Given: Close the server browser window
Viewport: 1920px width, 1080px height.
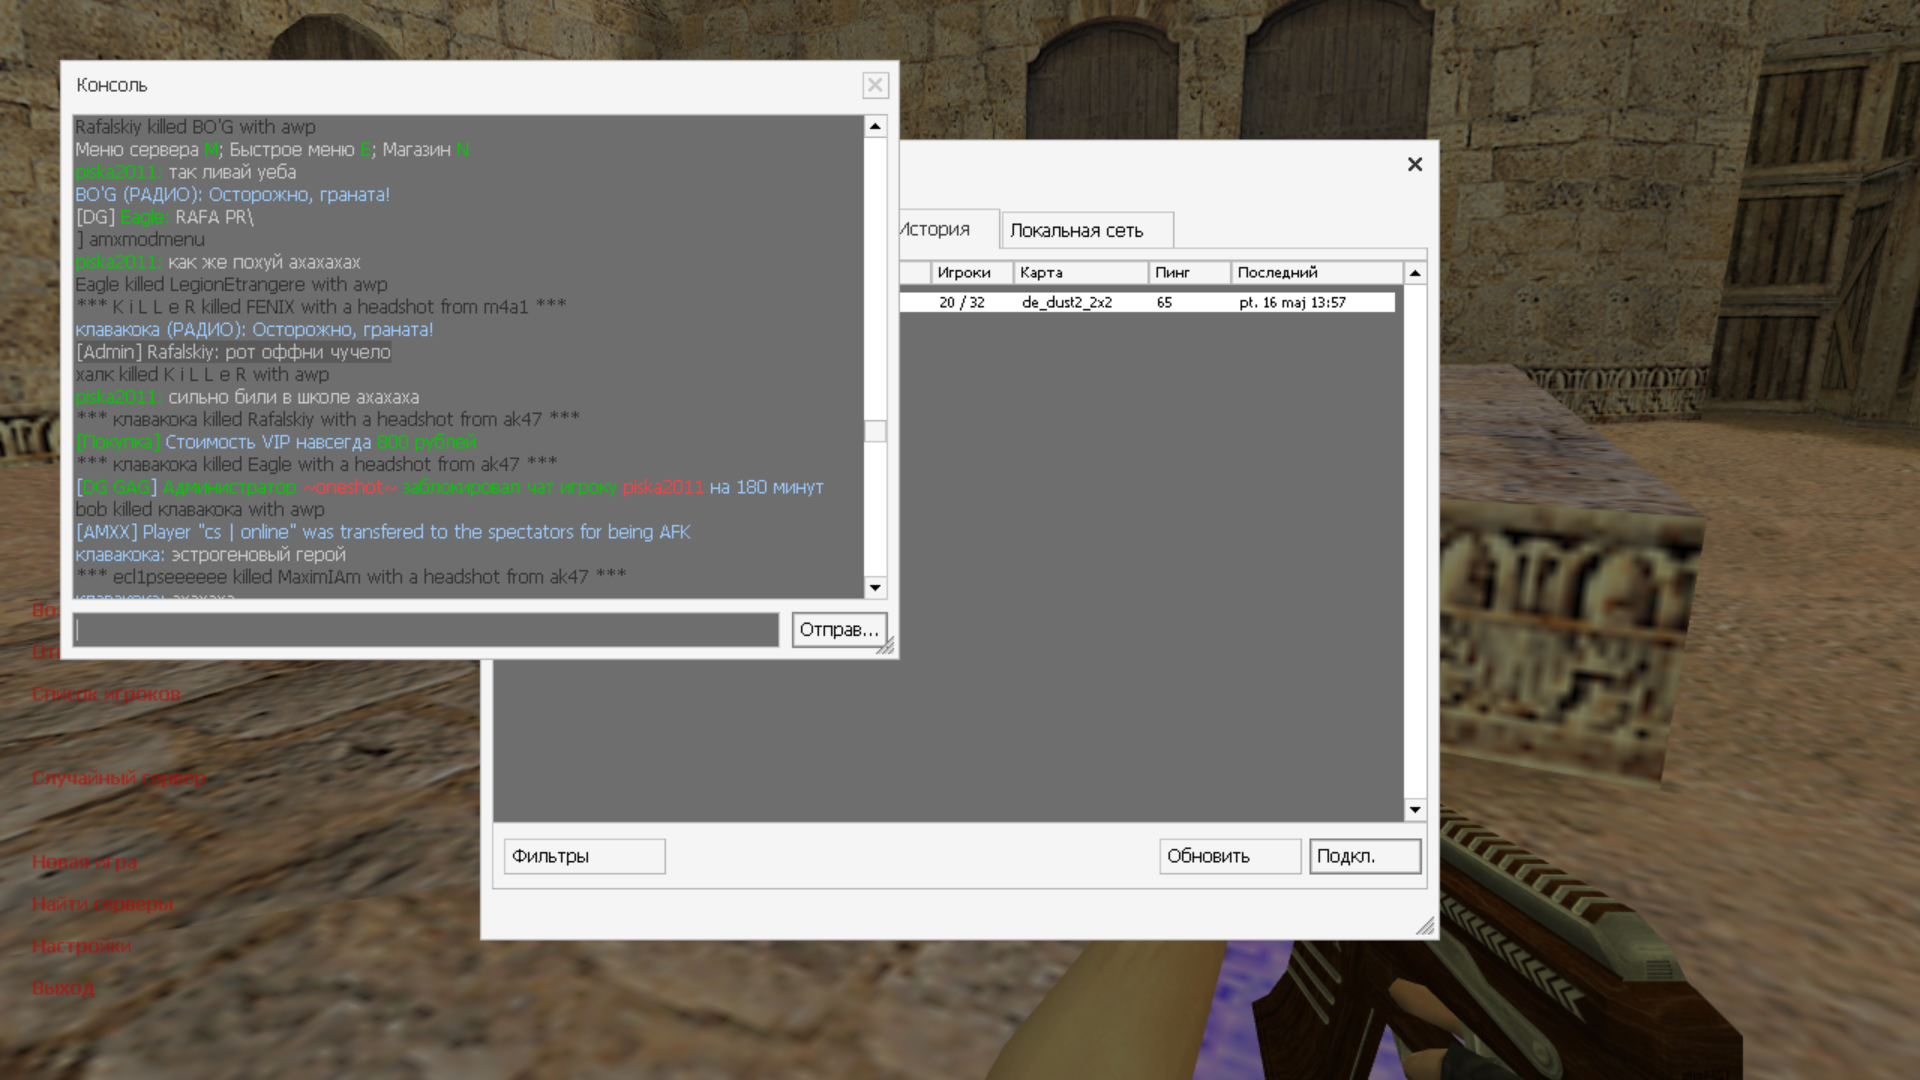Looking at the screenshot, I should (1415, 164).
